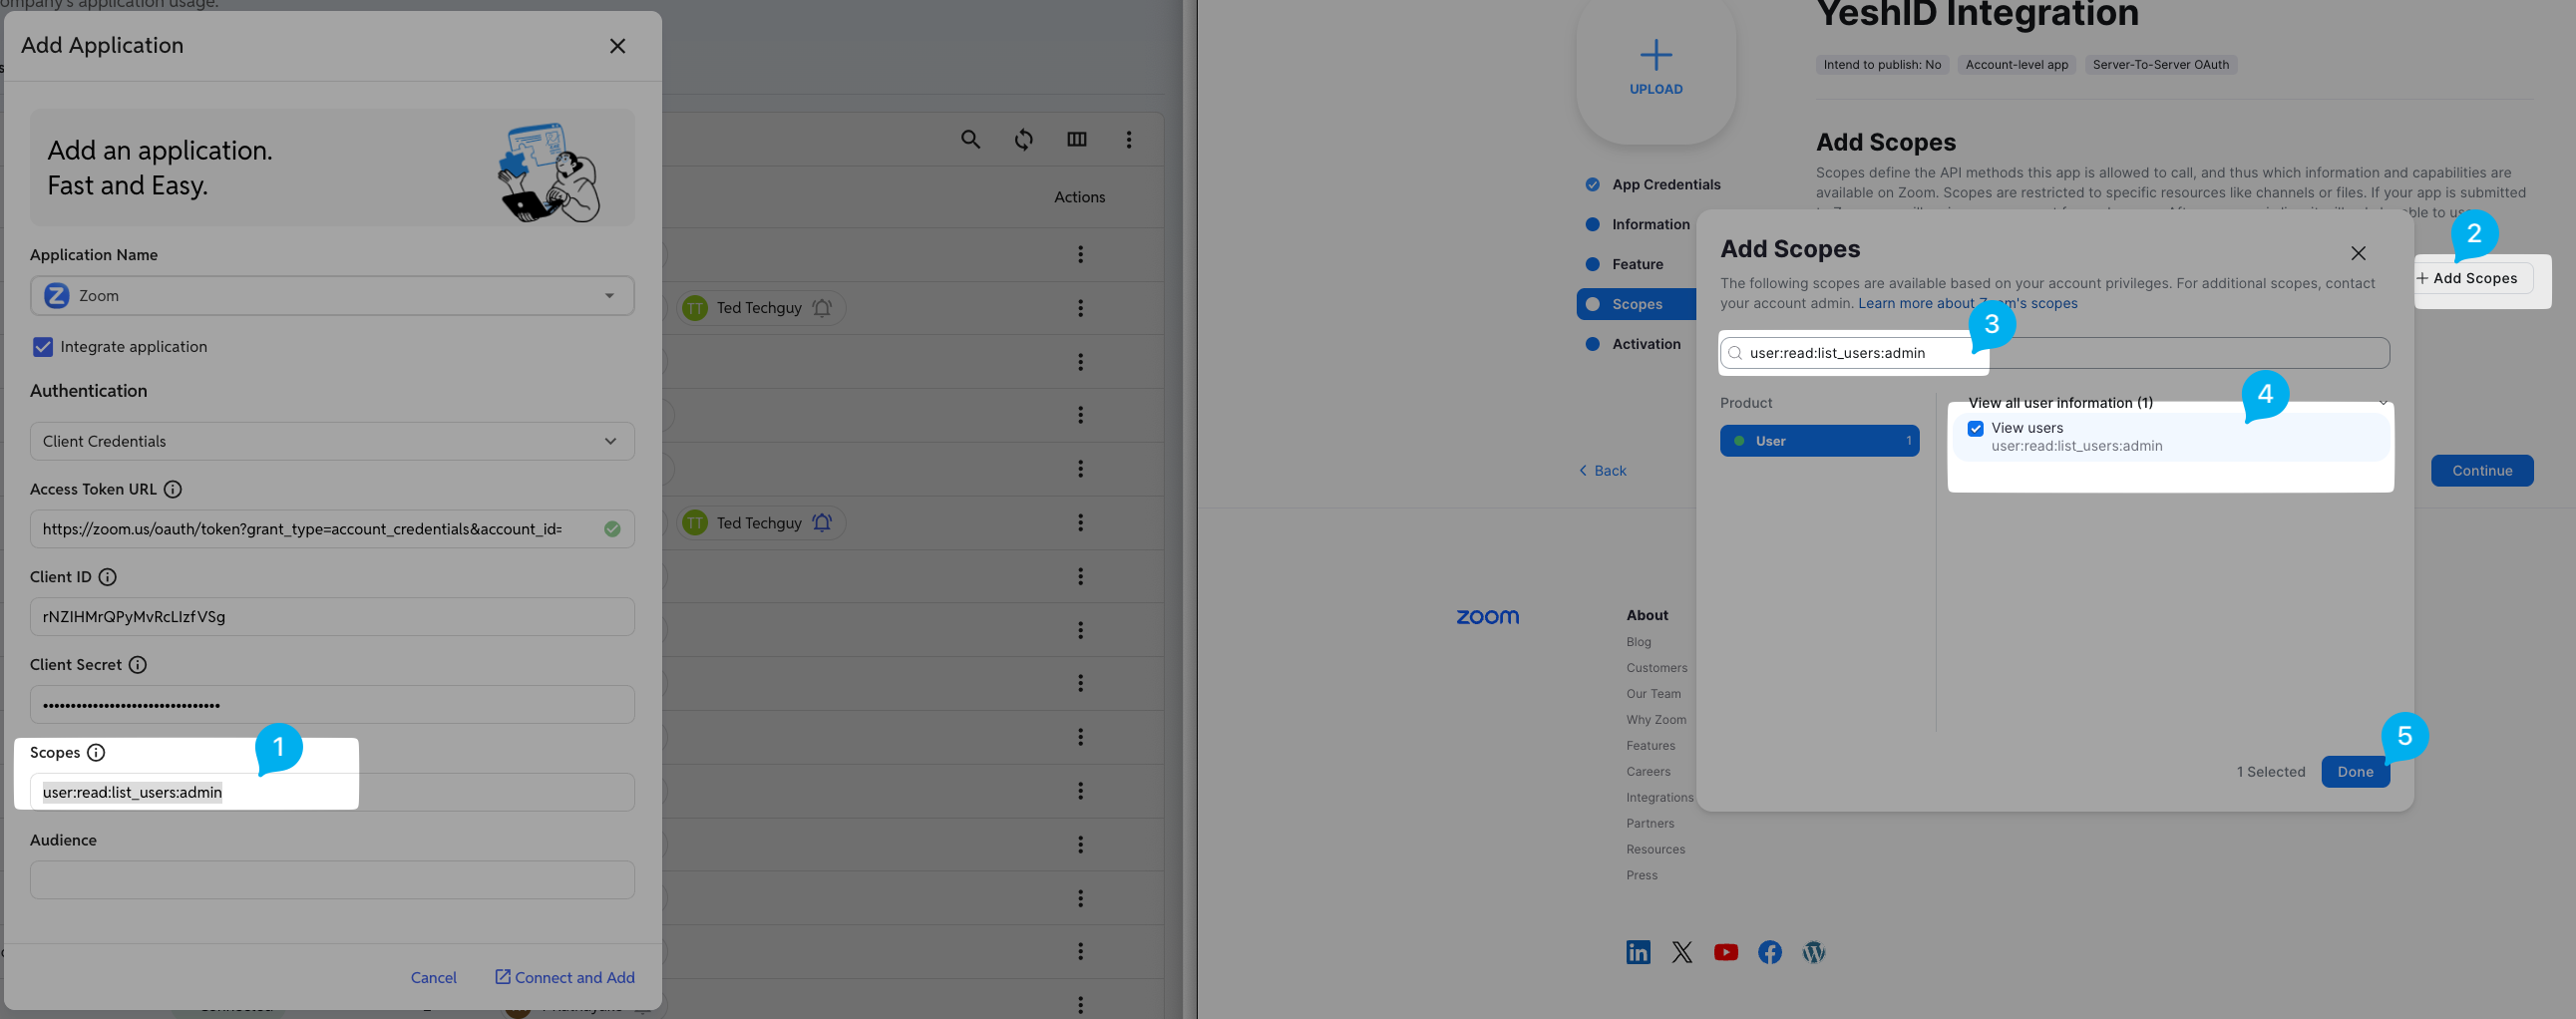Expand Client Credentials authentication dropdown
Viewport: 2576px width, 1019px height.
point(332,441)
